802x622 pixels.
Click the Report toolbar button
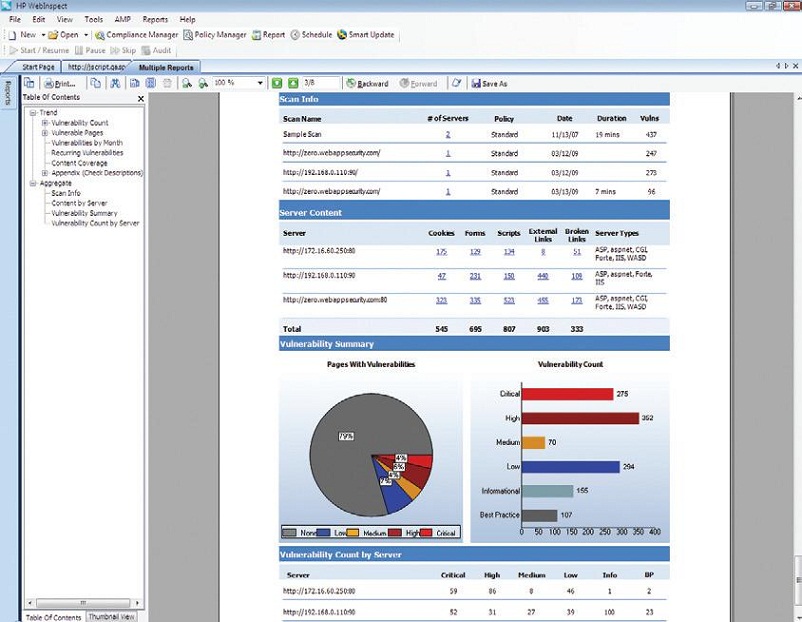point(269,35)
